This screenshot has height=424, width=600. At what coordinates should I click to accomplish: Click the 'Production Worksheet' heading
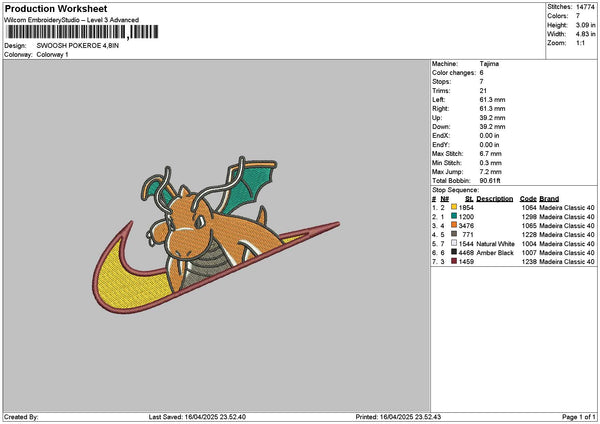[56, 8]
